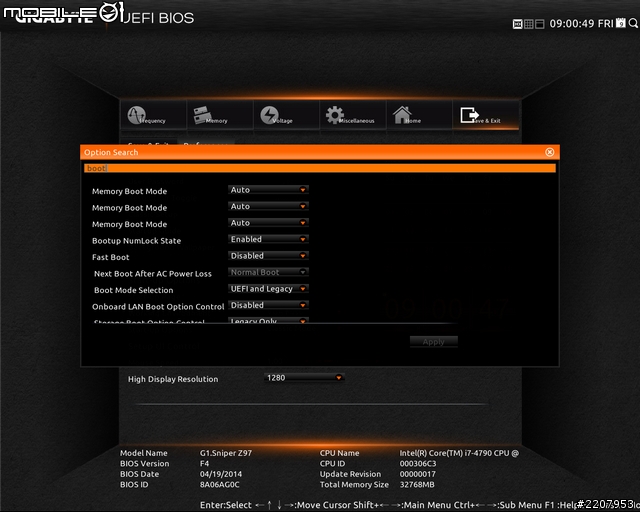This screenshot has height=512, width=640.
Task: Click the 09:00:49 FRI clock display
Action: (x=581, y=24)
